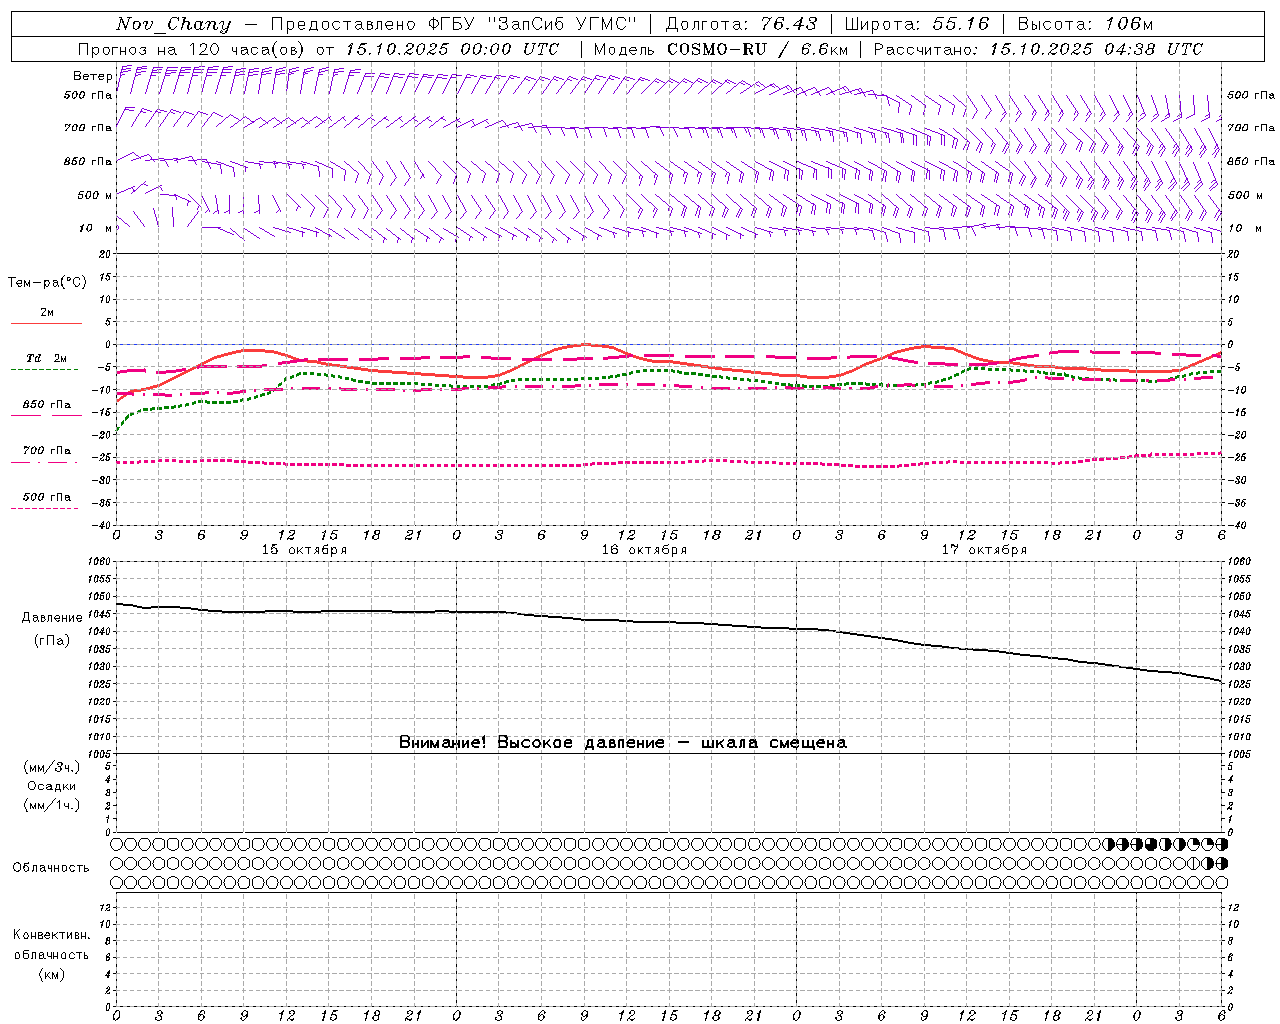Click the 700 гПа temperature legend entry
This screenshot has width=1280, height=1024.
coord(46,454)
